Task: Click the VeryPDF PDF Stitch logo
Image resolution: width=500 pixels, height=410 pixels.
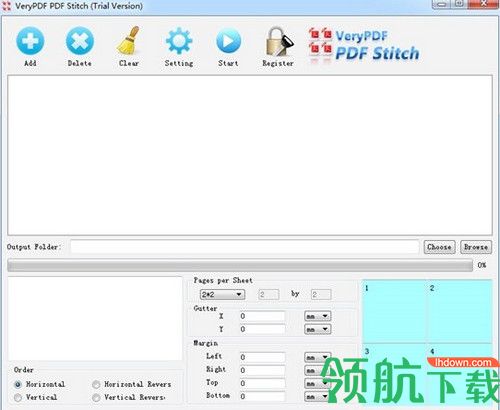Action: point(363,45)
